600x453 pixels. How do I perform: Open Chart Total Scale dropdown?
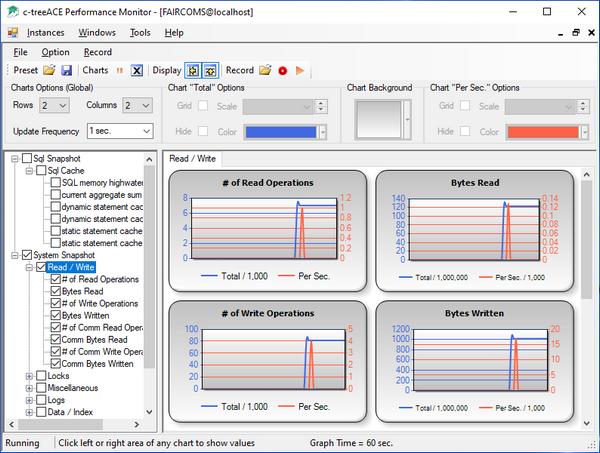pyautogui.click(x=278, y=107)
